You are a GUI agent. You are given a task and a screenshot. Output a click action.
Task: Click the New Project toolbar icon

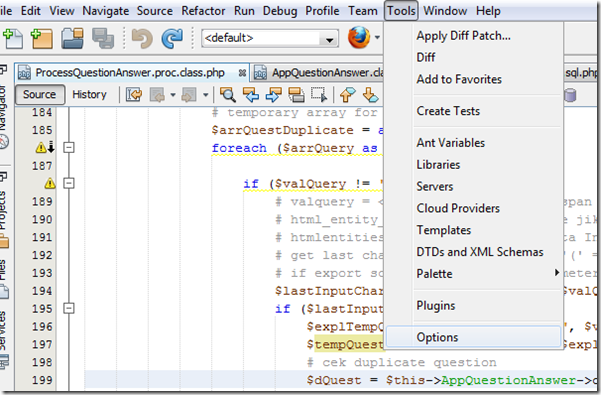[x=41, y=38]
